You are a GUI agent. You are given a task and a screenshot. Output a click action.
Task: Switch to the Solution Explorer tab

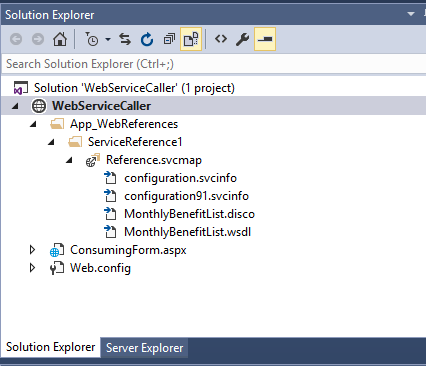point(50,347)
